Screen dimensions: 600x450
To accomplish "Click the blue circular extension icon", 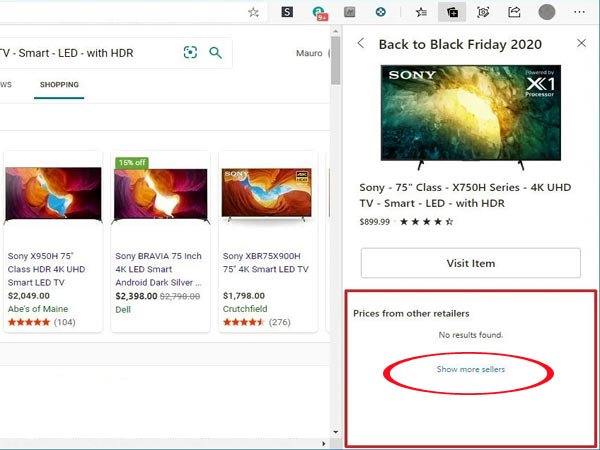I will point(380,12).
